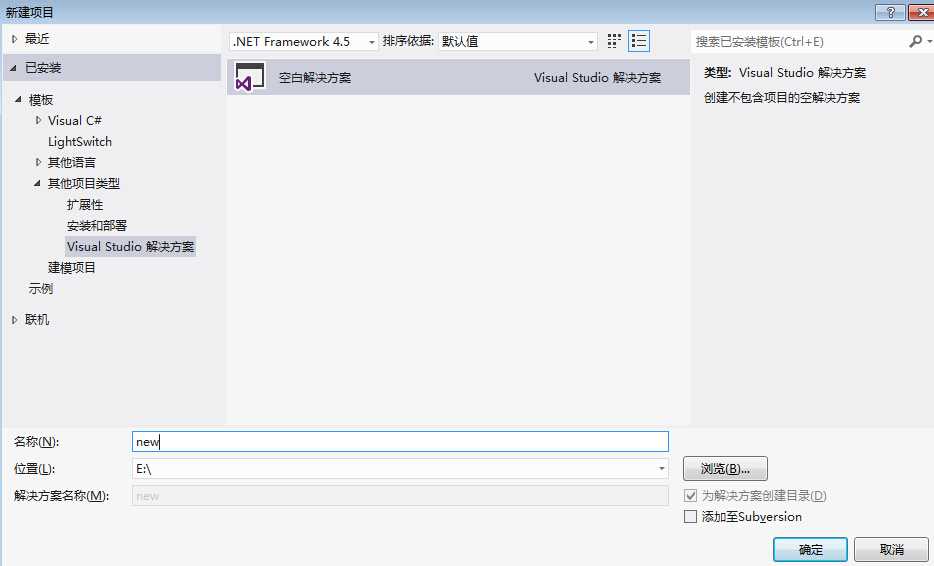Select Visual Studio 解决方案 tree item

[130, 247]
